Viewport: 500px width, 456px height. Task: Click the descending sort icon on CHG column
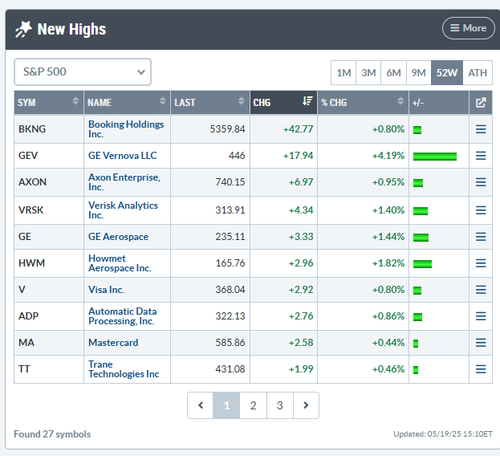(307, 101)
